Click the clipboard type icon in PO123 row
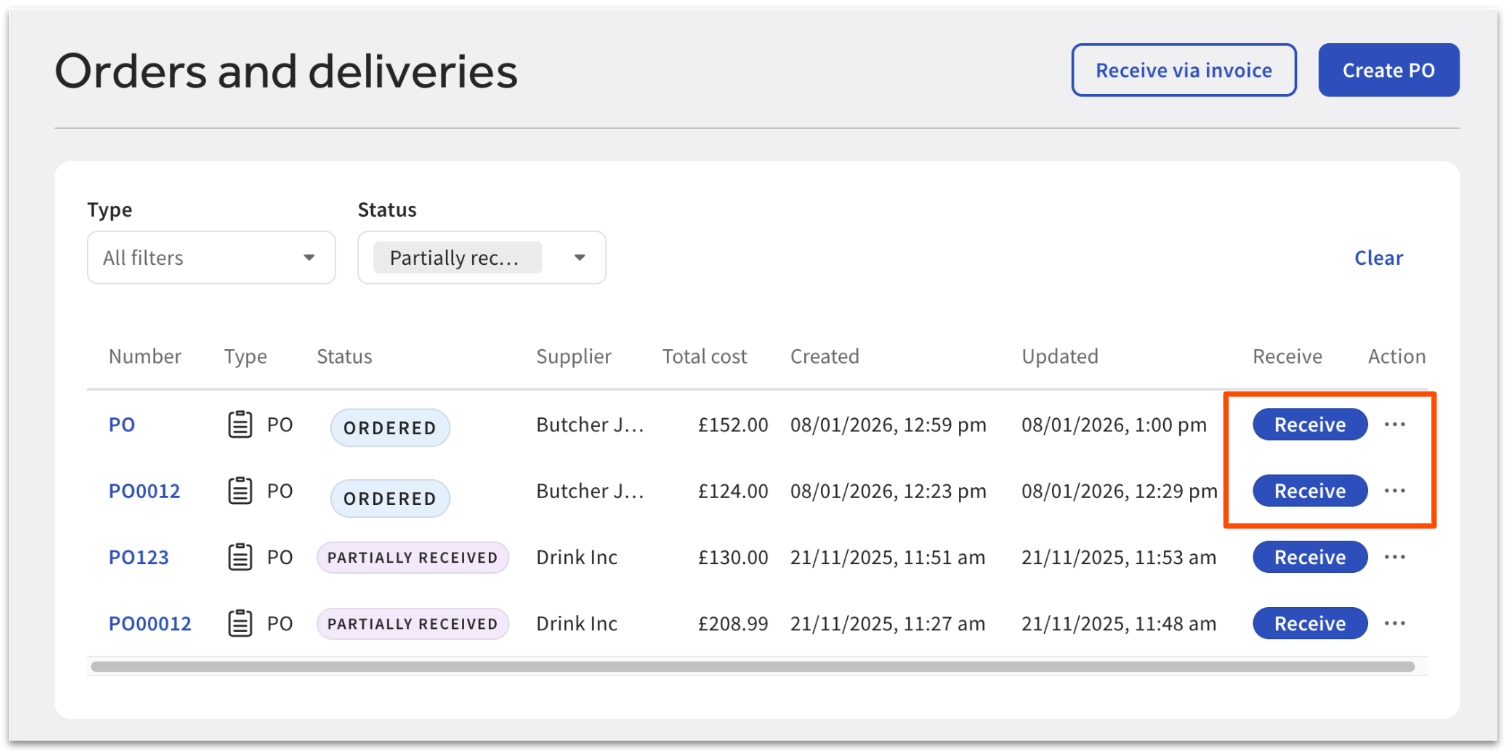Screen dimensions: 1506x752 240,557
